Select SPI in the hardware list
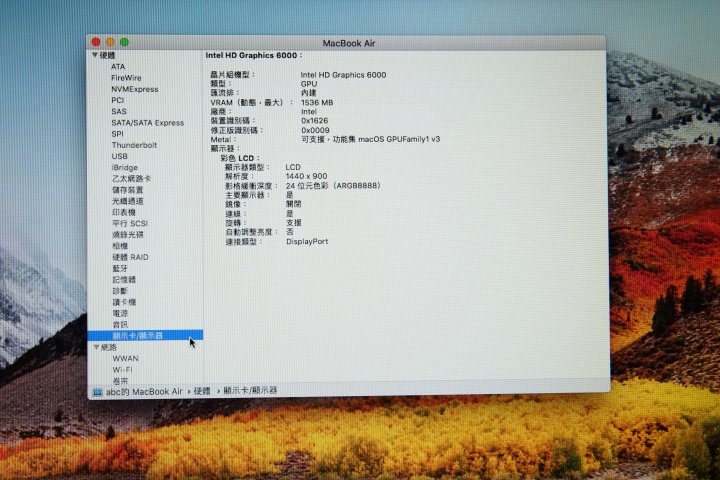Image resolution: width=720 pixels, height=480 pixels. click(118, 134)
